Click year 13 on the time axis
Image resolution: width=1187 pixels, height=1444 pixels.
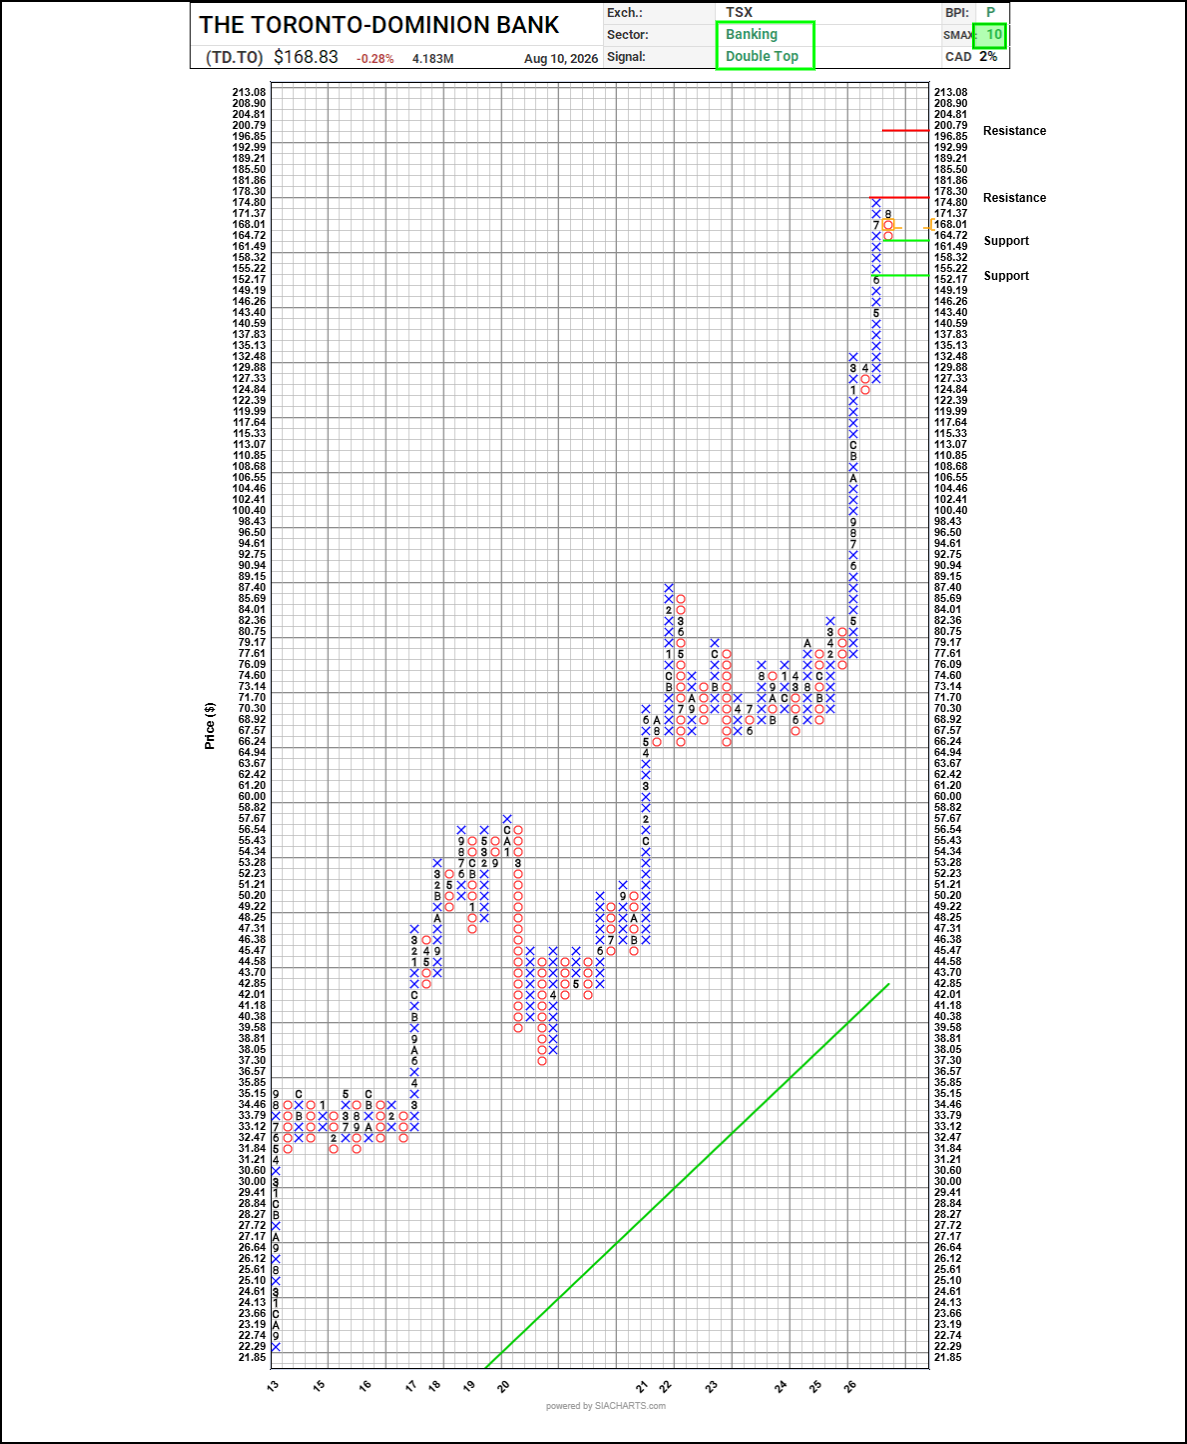tap(273, 1386)
